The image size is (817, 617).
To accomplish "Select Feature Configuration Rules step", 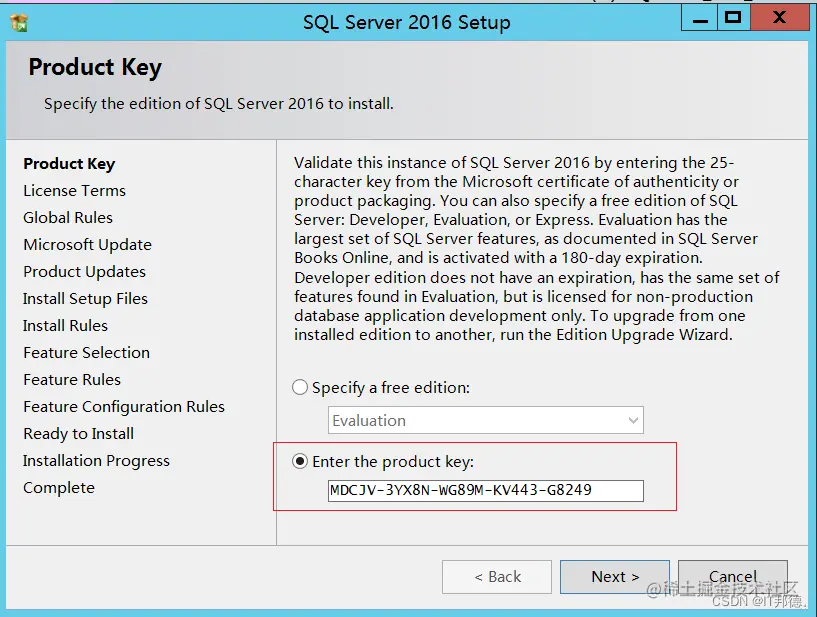I will point(124,406).
